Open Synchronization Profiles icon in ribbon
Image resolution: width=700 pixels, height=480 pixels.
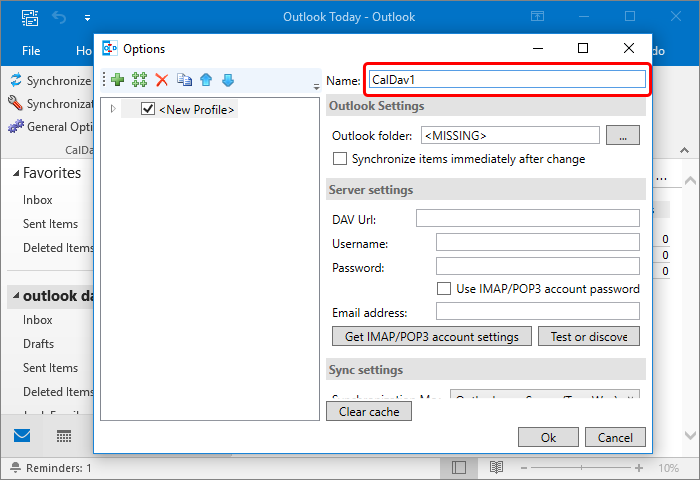click(x=16, y=103)
